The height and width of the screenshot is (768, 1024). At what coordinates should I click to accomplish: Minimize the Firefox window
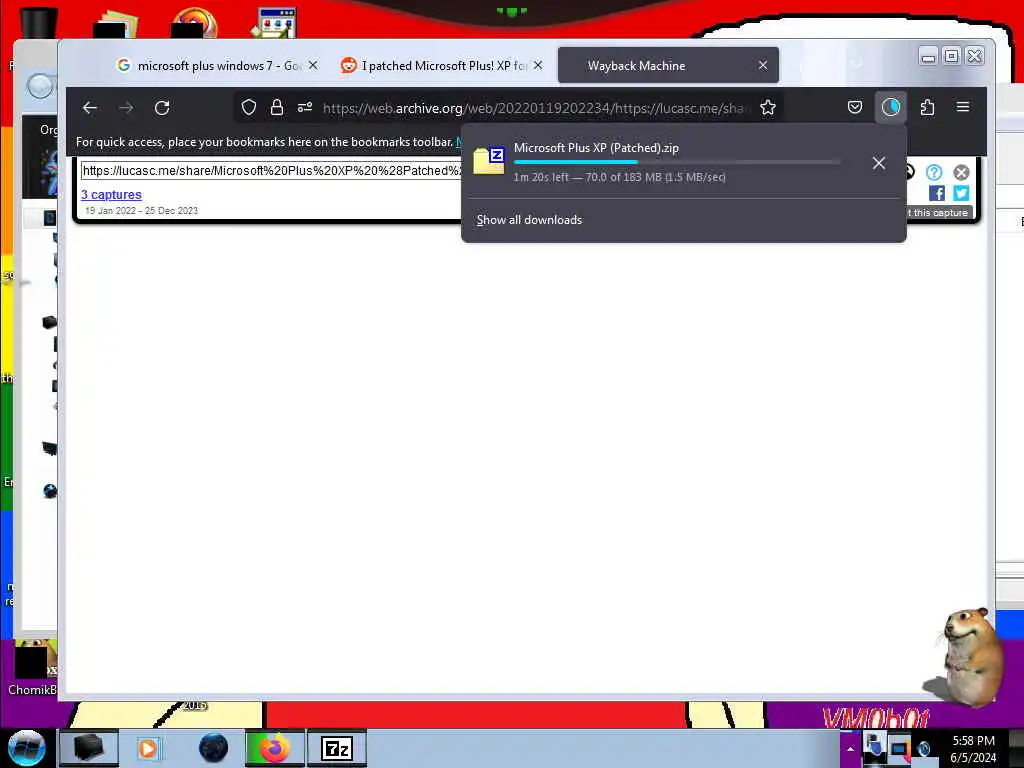point(928,57)
